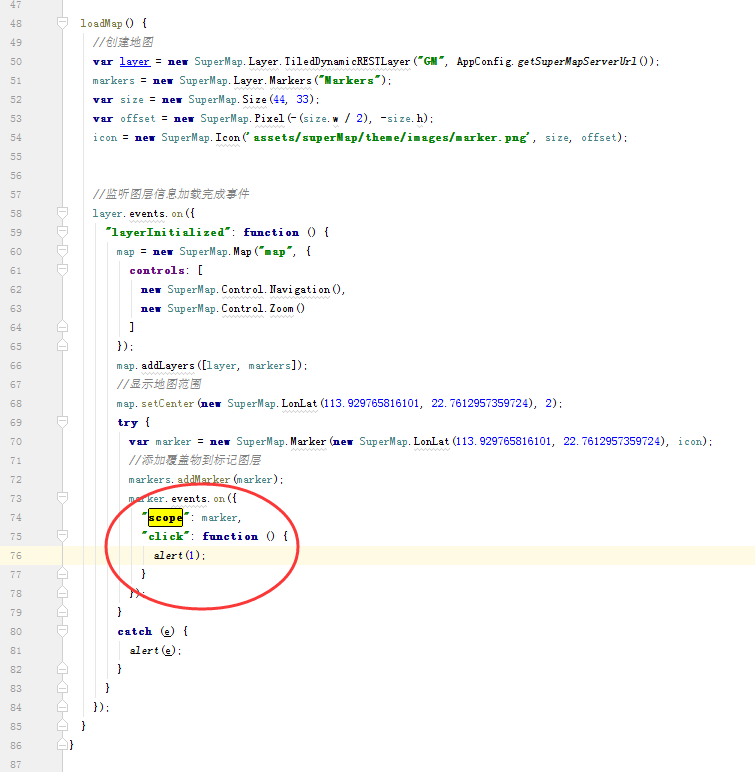Screen dimensions: 755x772
Task: Click line number 50 in the gutter
Action: tap(16, 62)
